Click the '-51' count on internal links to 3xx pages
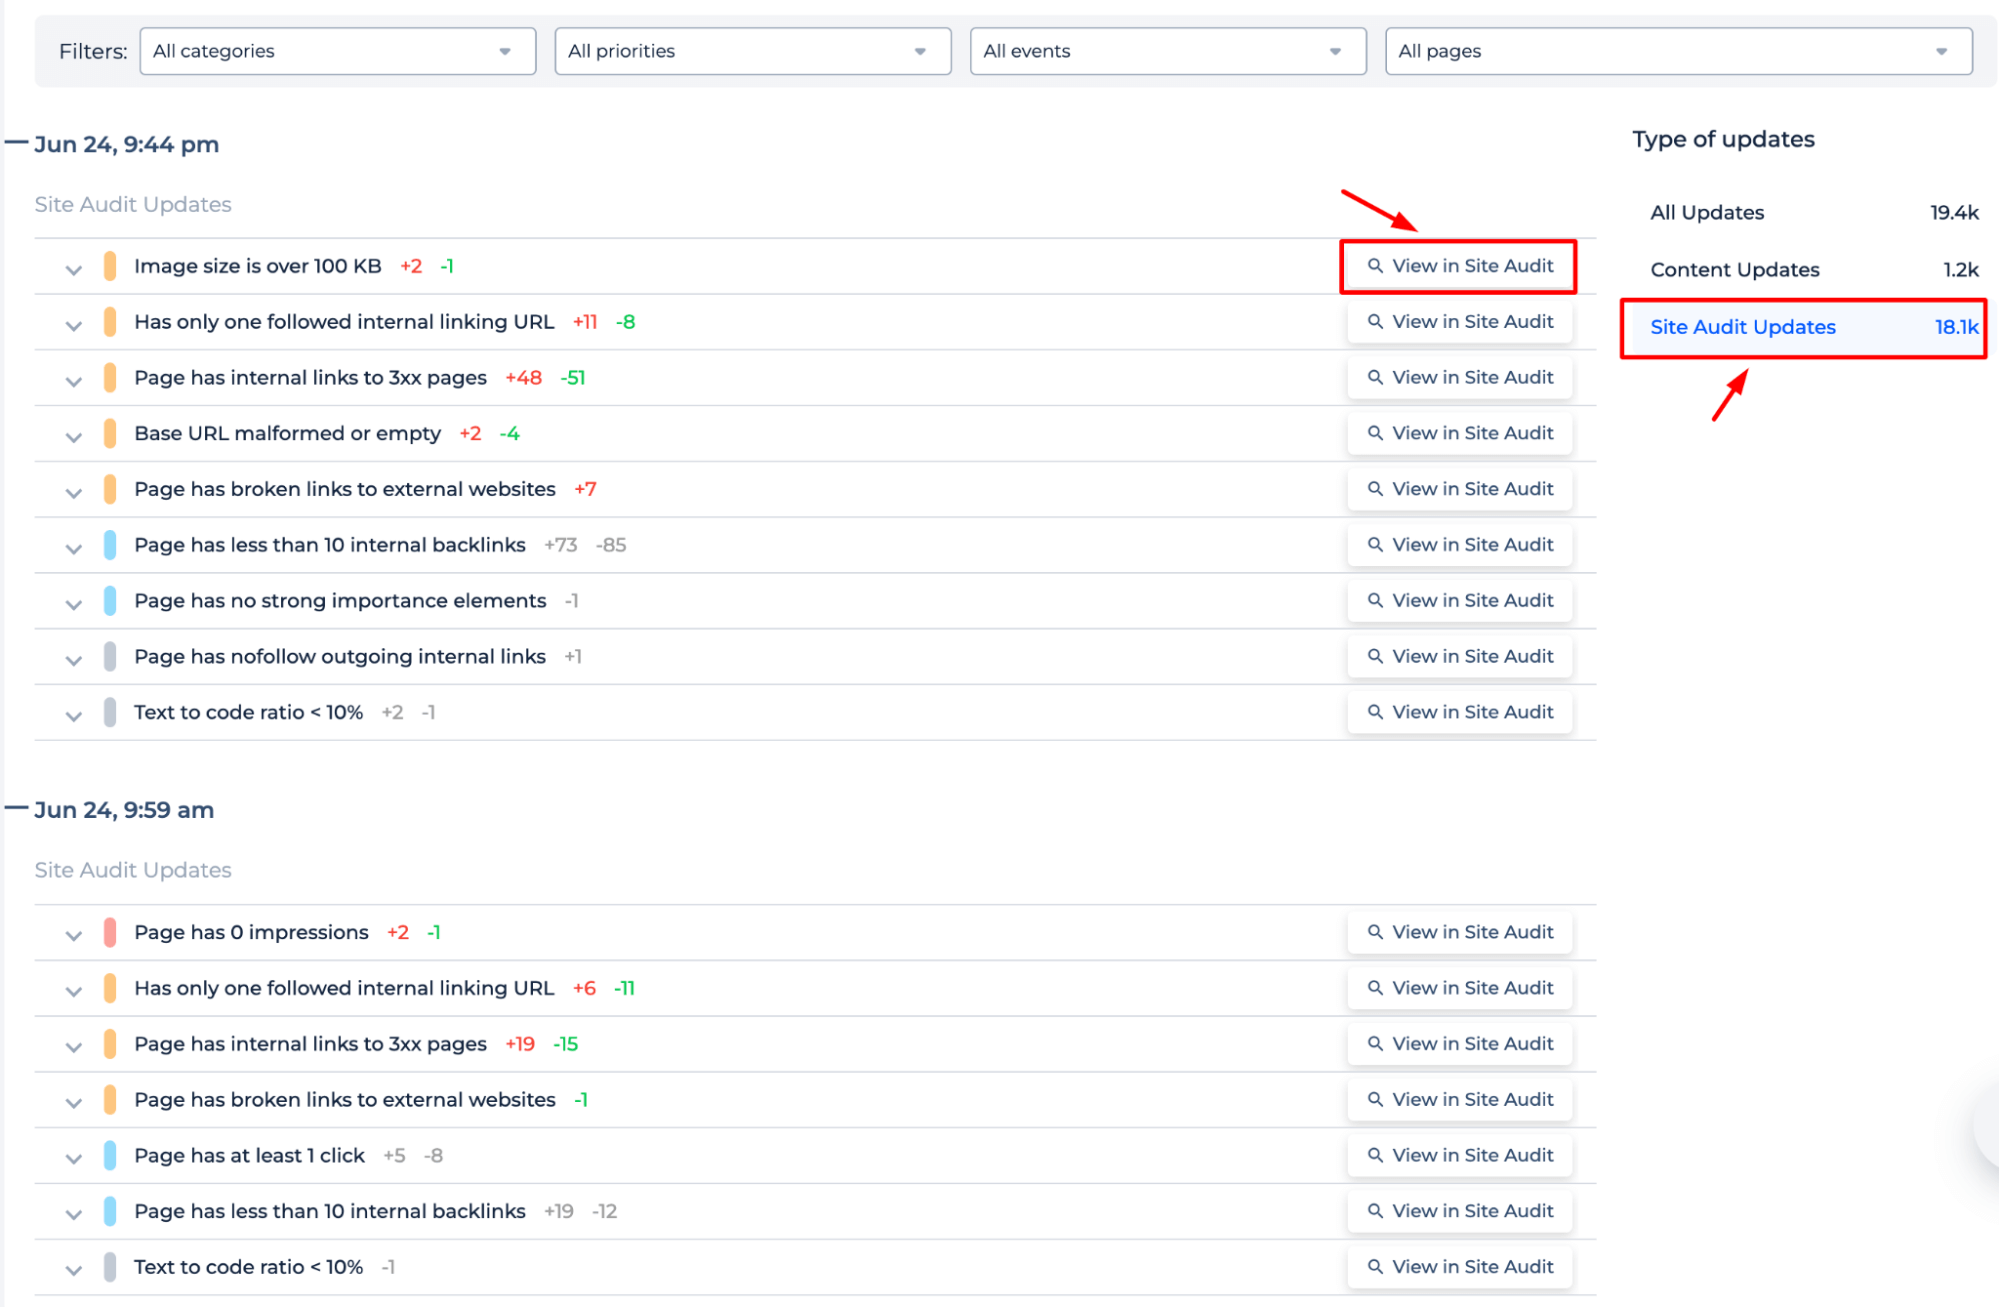The width and height of the screenshot is (1999, 1307). [573, 378]
